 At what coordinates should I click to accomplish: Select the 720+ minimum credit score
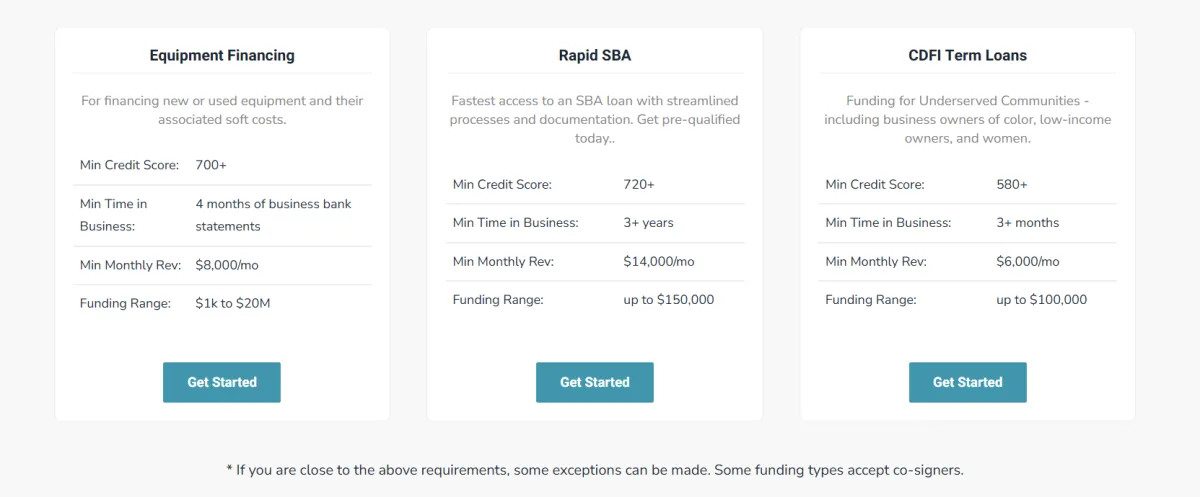coord(639,184)
